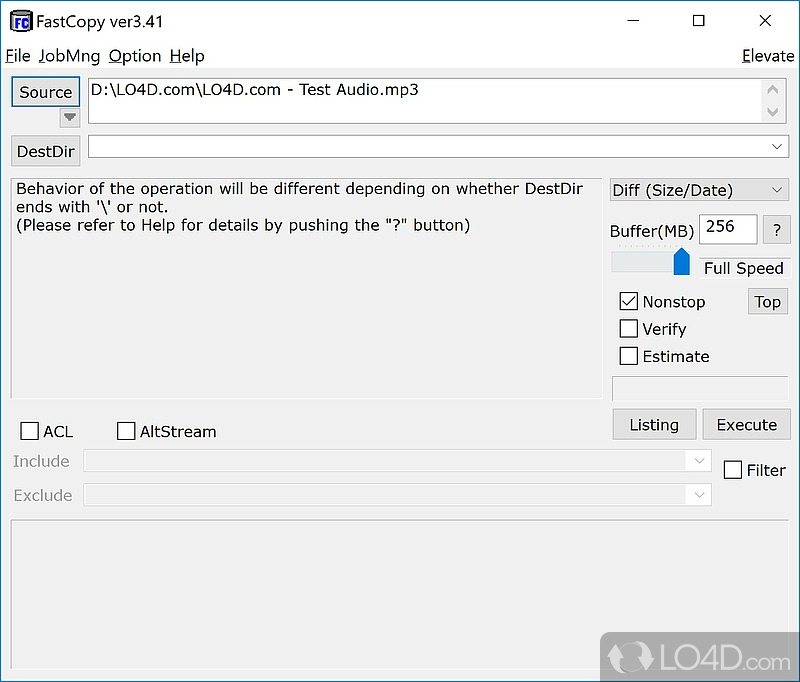Click the Execute button

(x=746, y=424)
